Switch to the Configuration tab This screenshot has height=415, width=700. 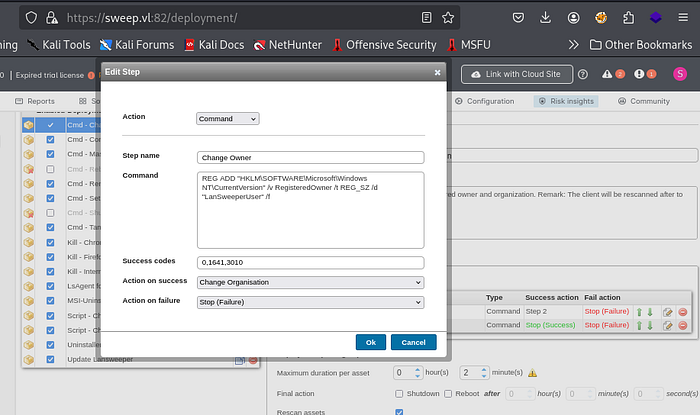[484, 101]
